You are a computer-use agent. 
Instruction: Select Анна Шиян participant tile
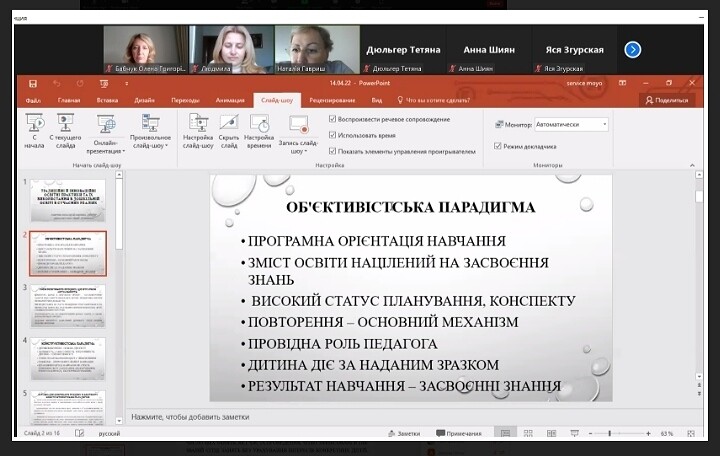pyautogui.click(x=489, y=50)
